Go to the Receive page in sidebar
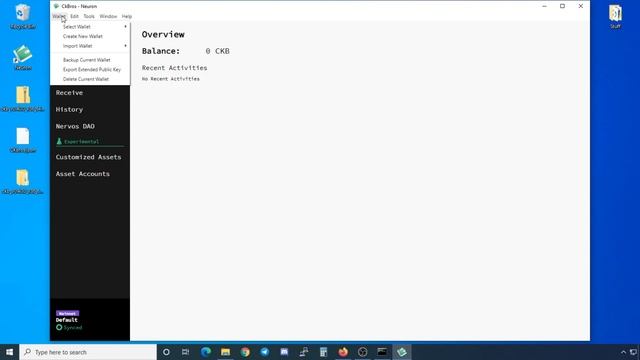Screen dimensions: 640x360 69,93
